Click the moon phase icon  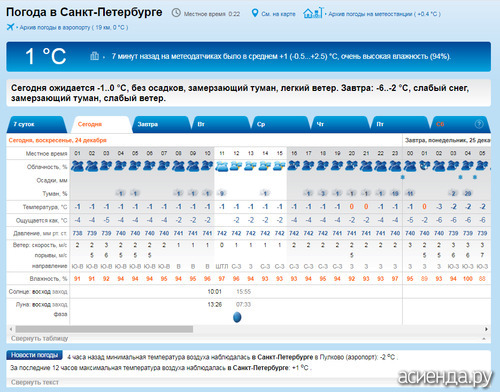click(x=237, y=317)
